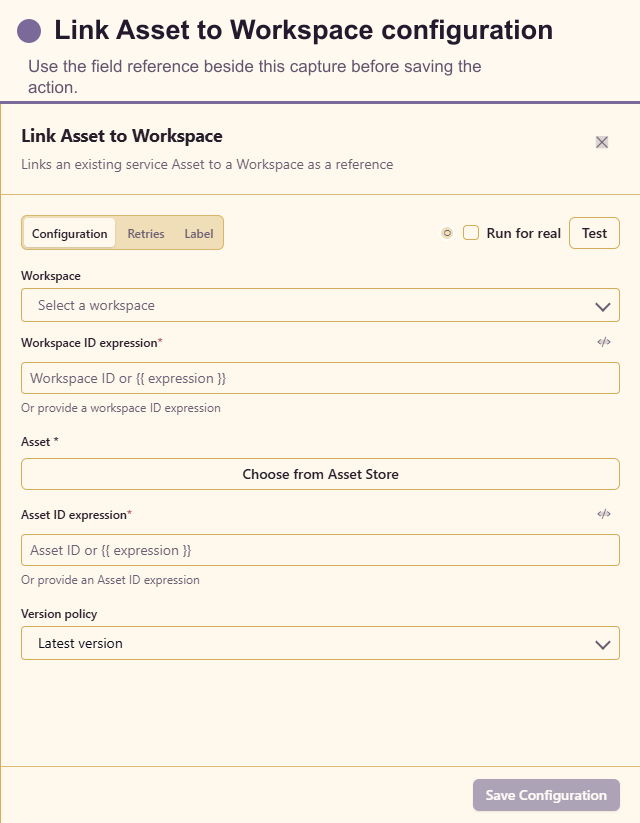Toggle expression mode for Workspace ID expression
The width and height of the screenshot is (640, 823).
tap(604, 342)
